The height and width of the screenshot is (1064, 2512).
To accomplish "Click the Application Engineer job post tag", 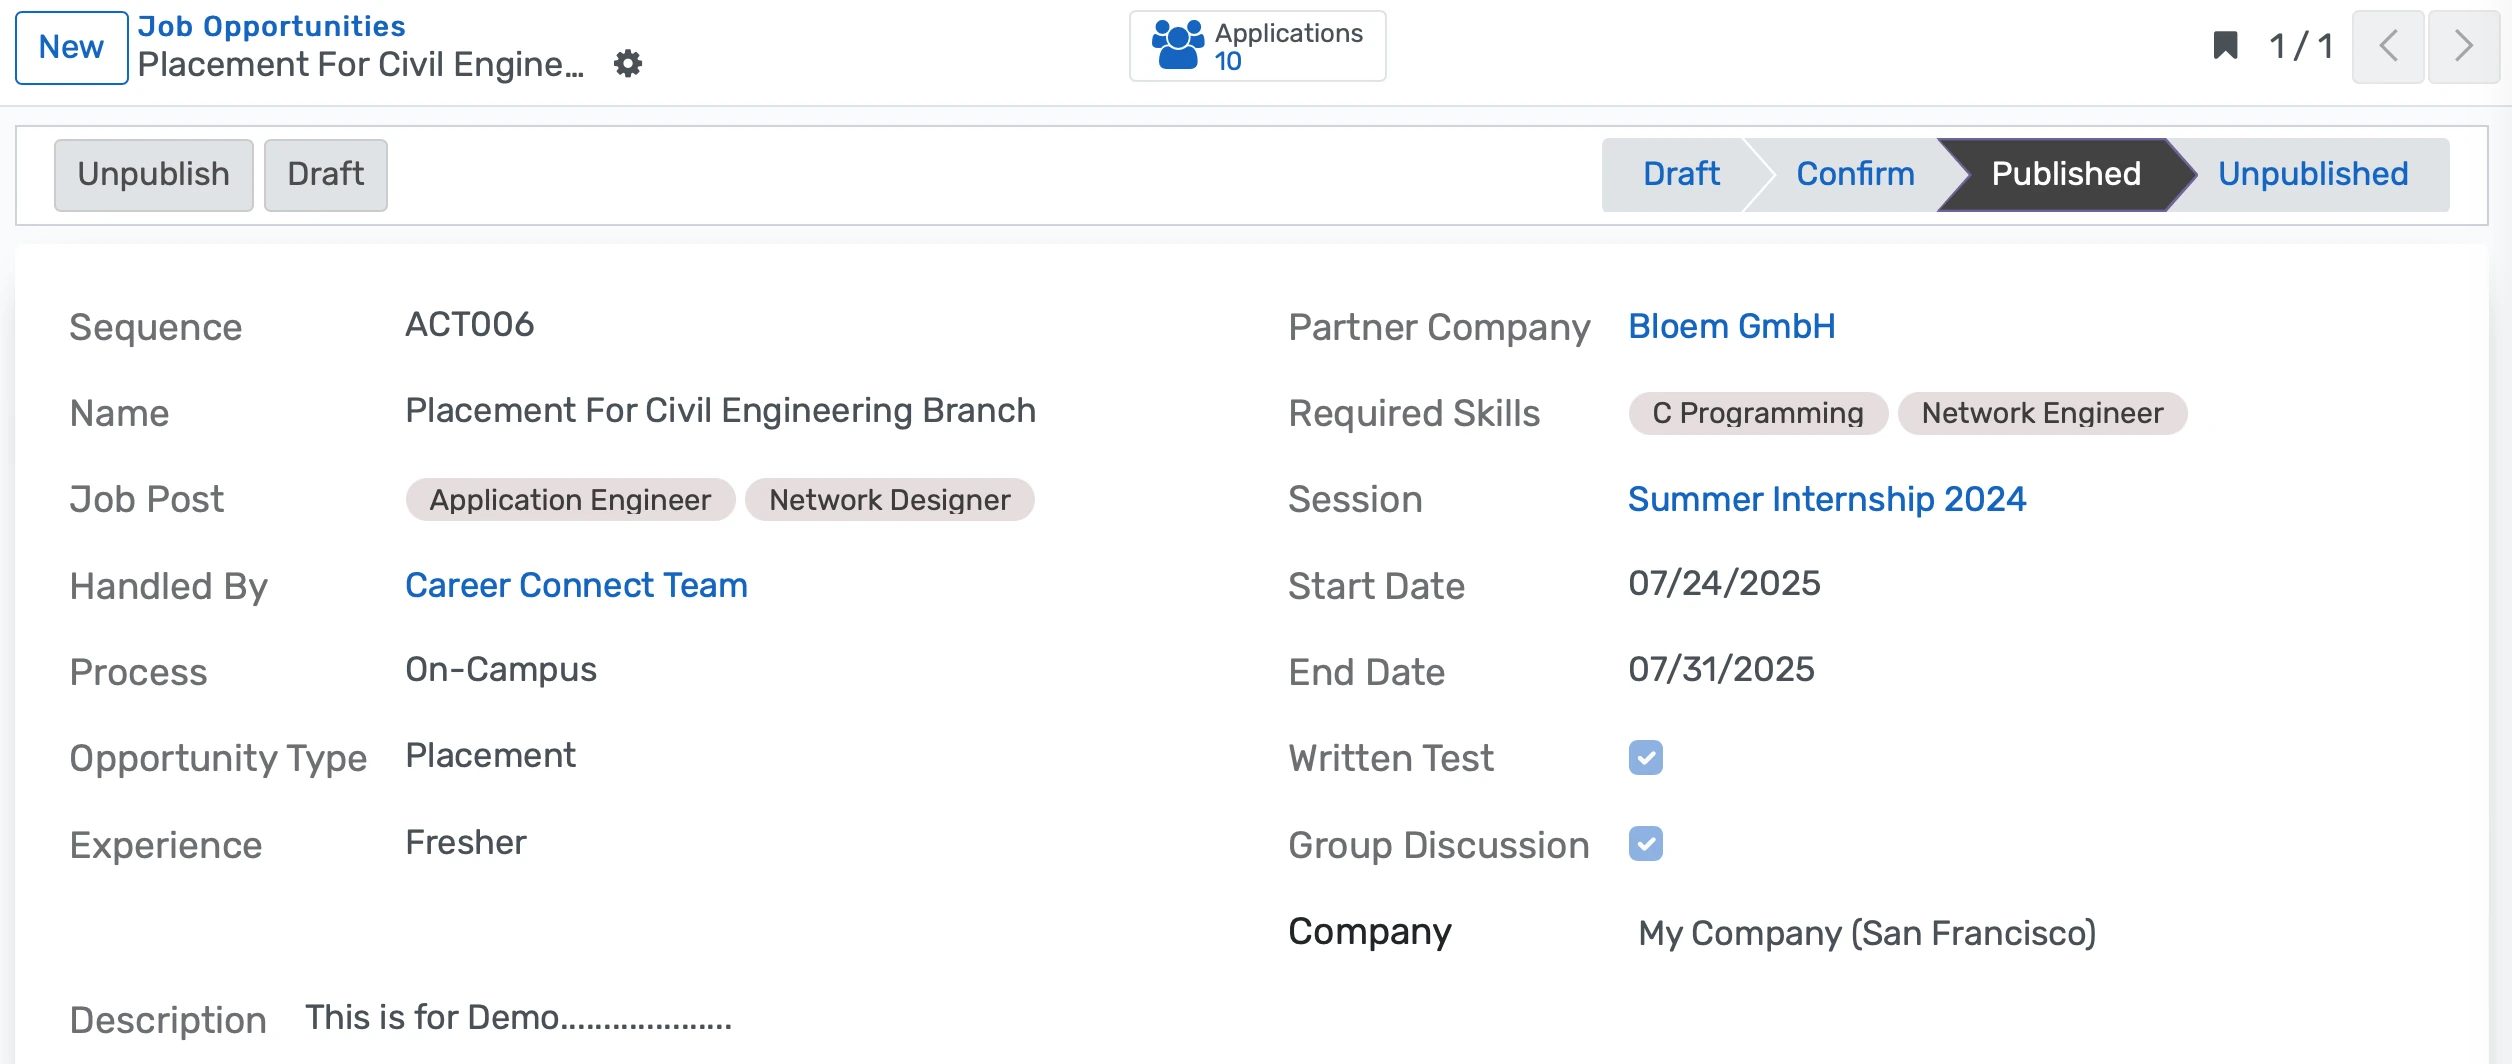I will 568,500.
